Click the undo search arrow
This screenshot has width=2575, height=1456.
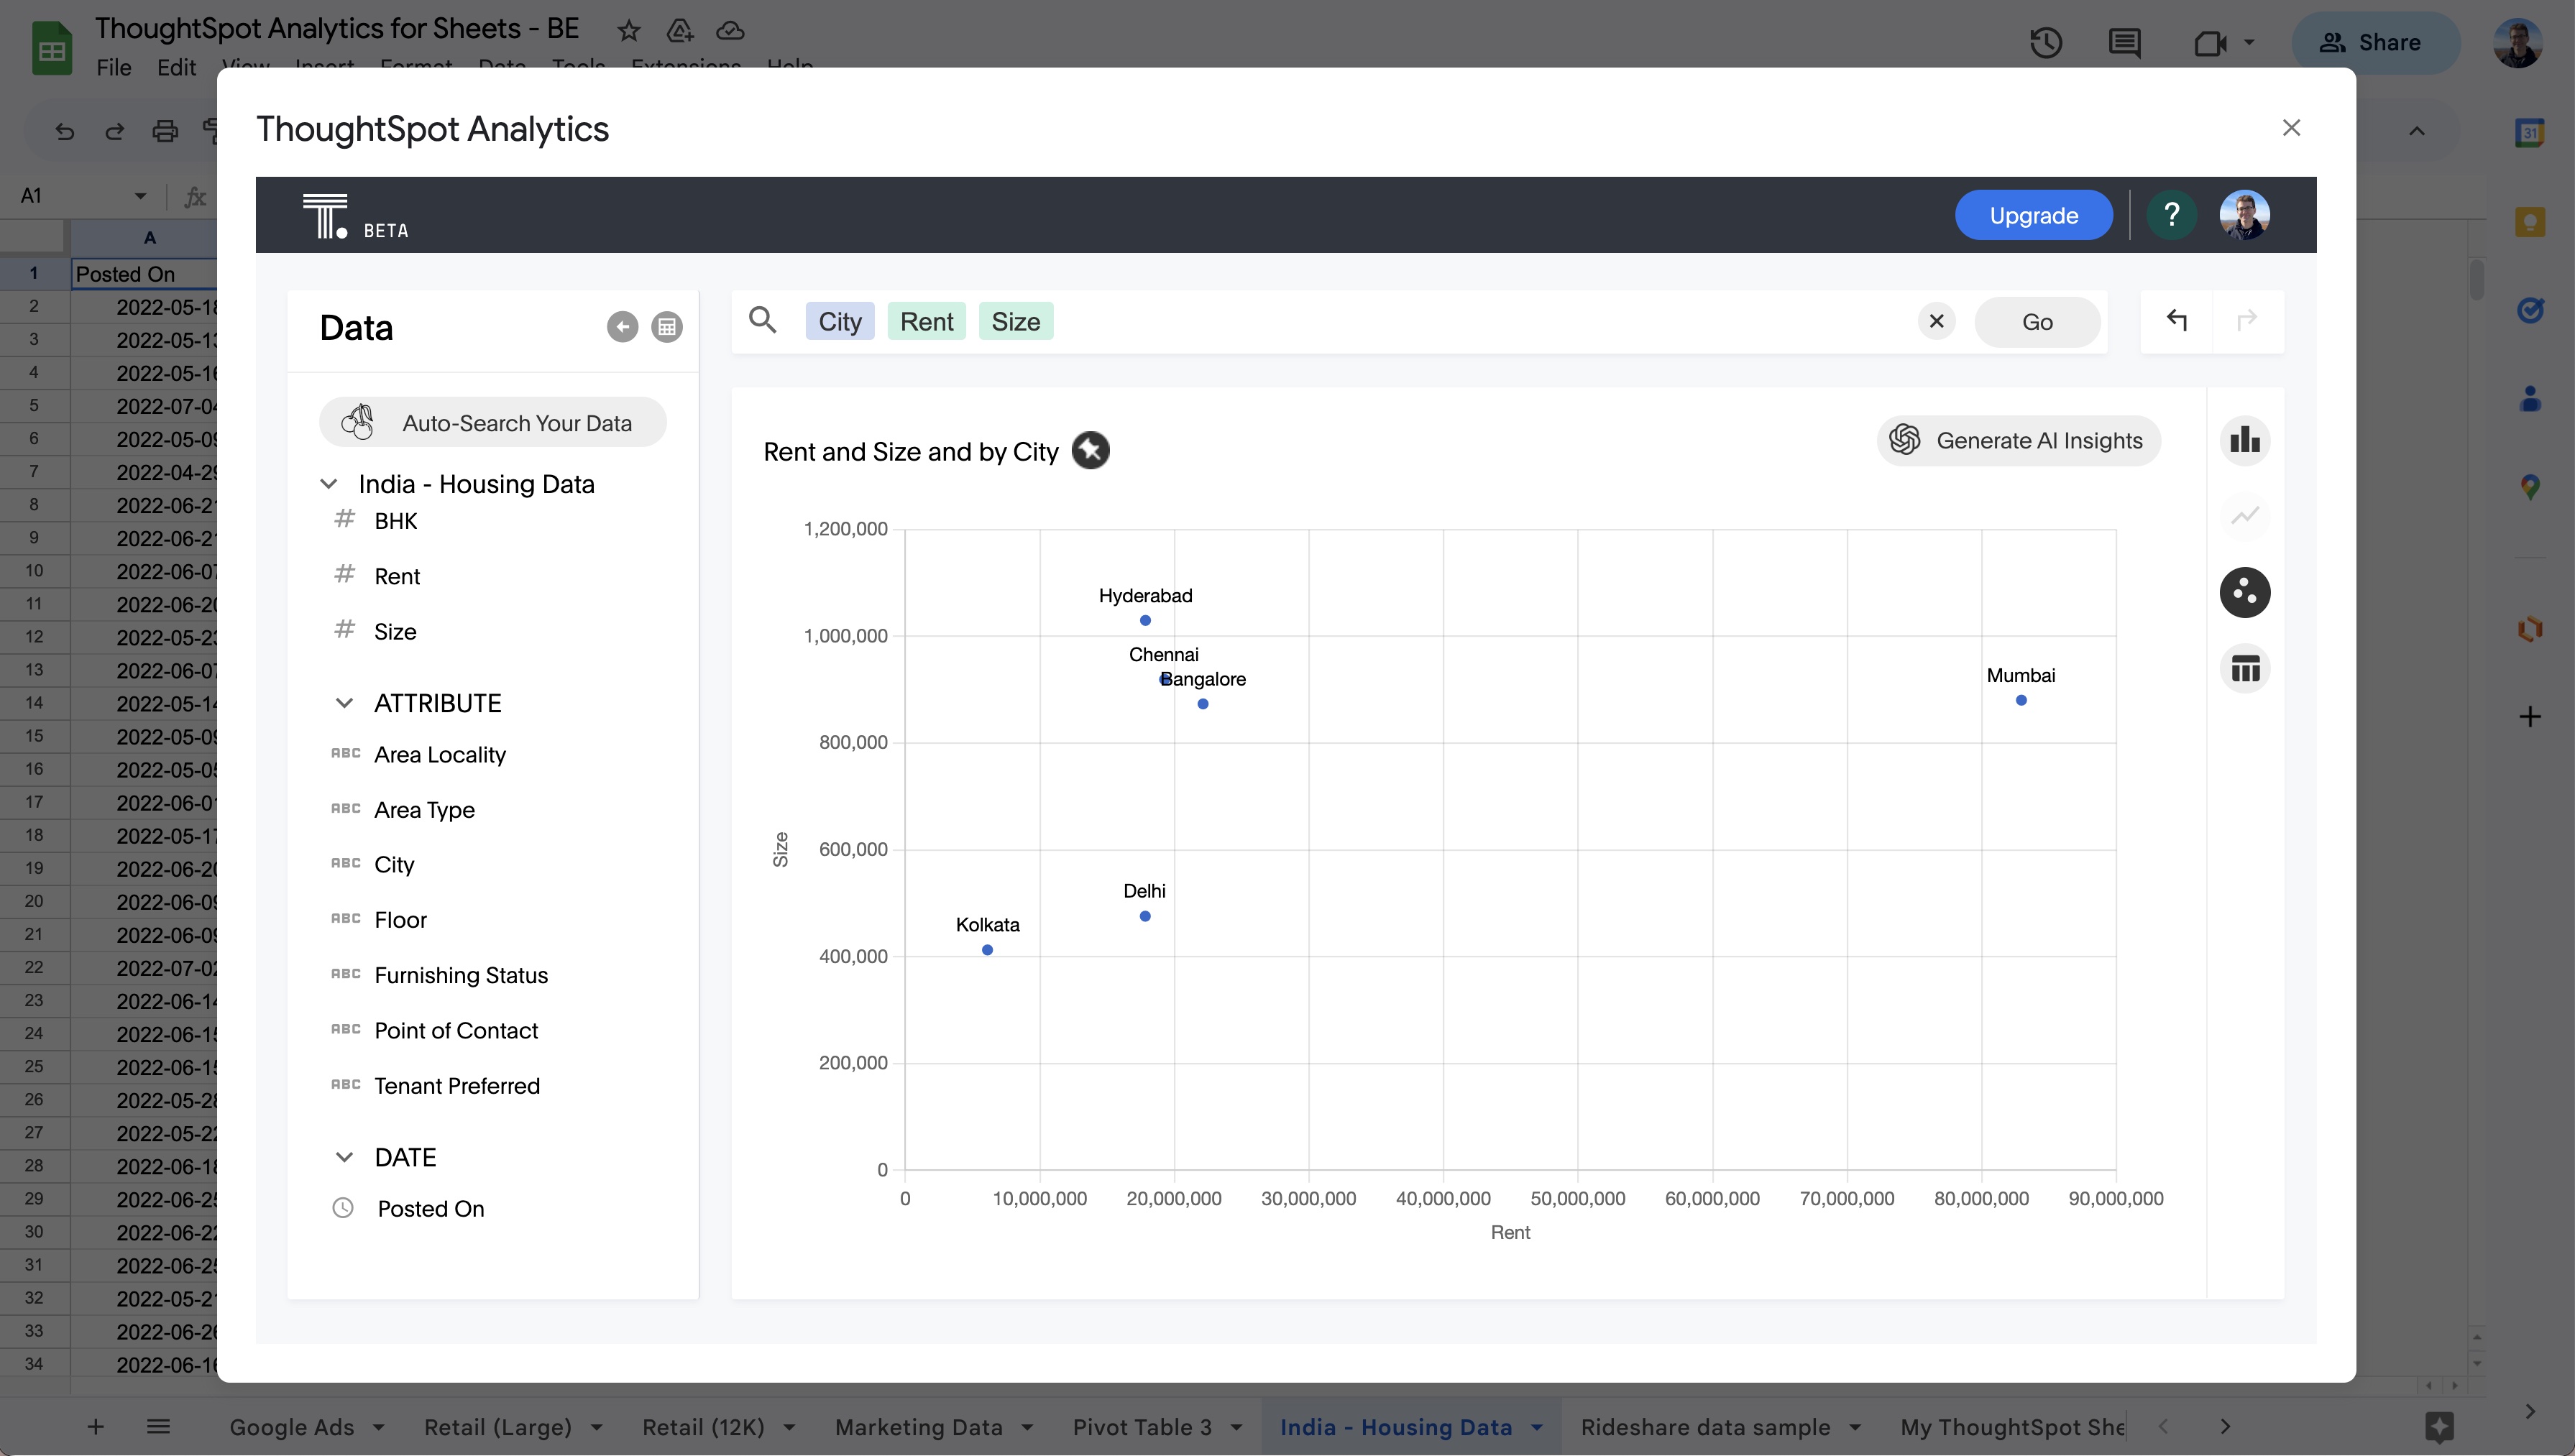click(2177, 320)
